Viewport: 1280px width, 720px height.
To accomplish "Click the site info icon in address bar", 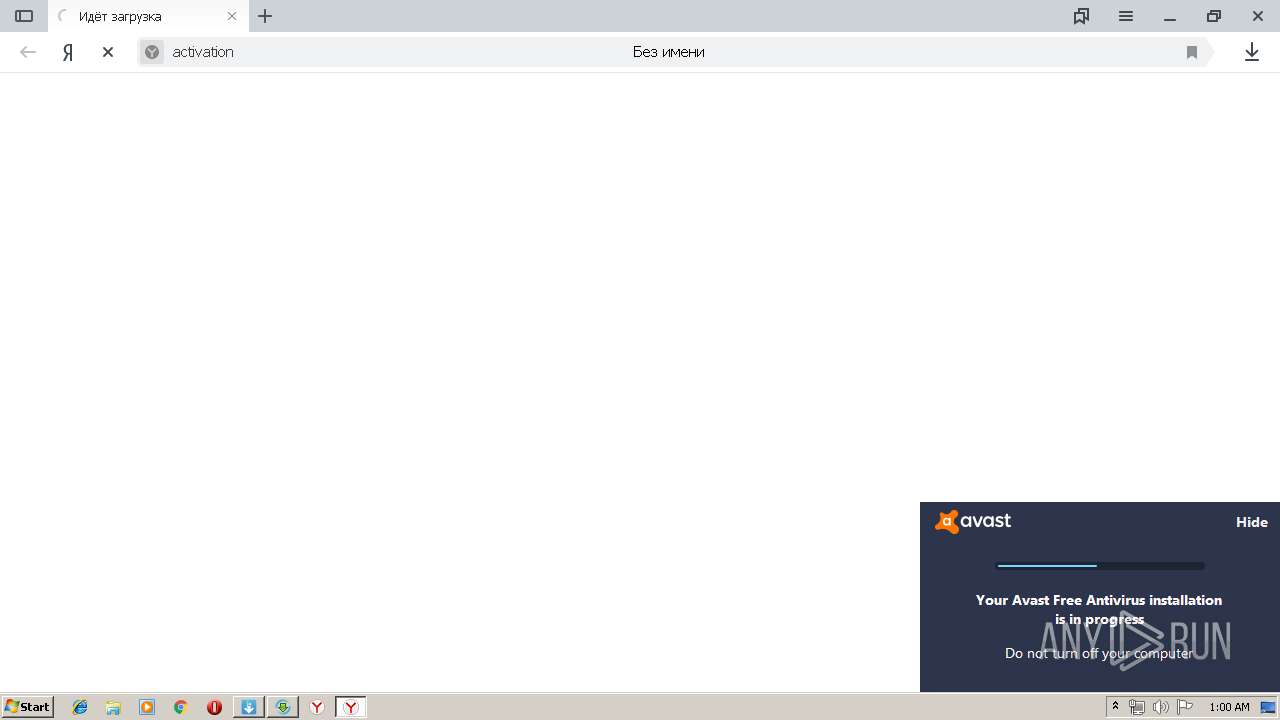I will coord(152,52).
